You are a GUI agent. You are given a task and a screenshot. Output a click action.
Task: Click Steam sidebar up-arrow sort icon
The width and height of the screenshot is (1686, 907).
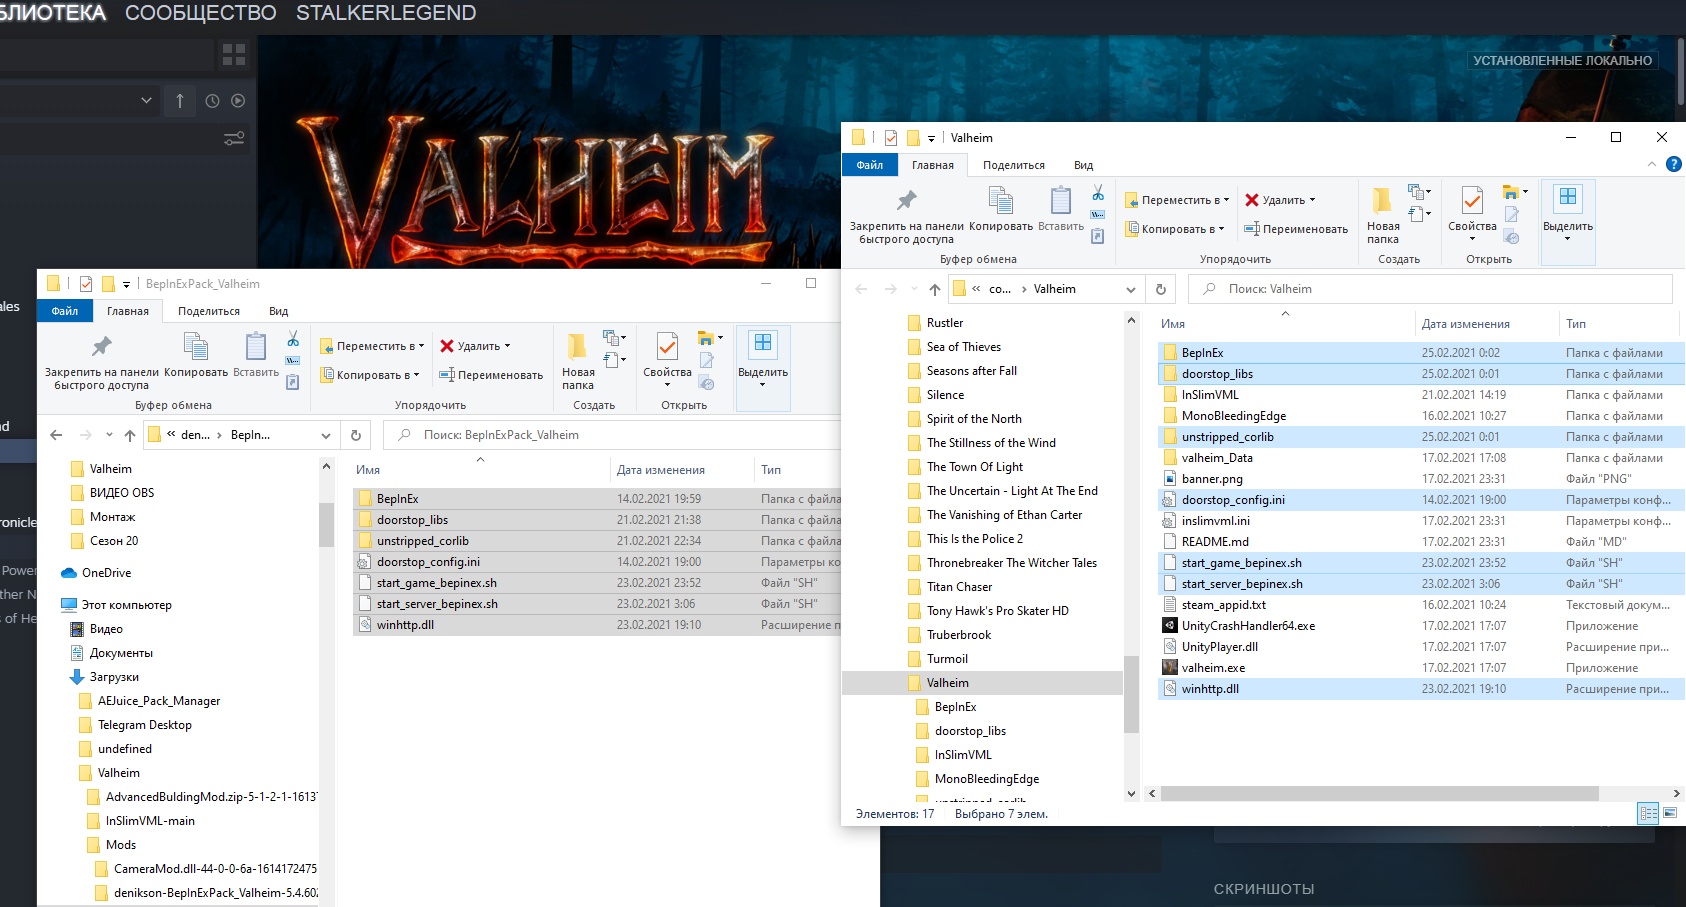(180, 101)
